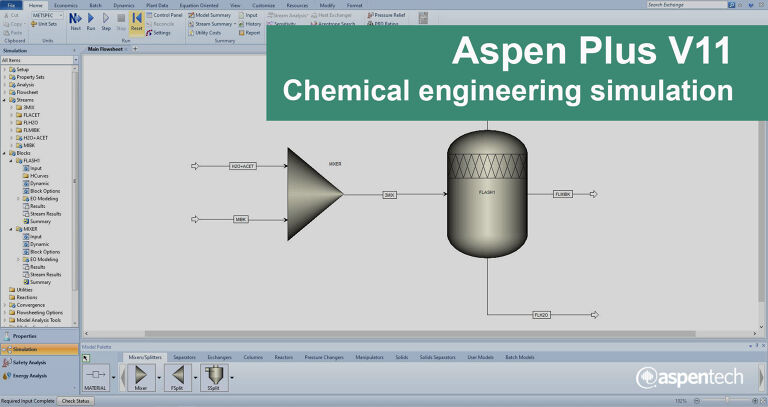This screenshot has height=407, width=768.
Task: Click the selection pointer icon in Model Palette
Action: 86,358
